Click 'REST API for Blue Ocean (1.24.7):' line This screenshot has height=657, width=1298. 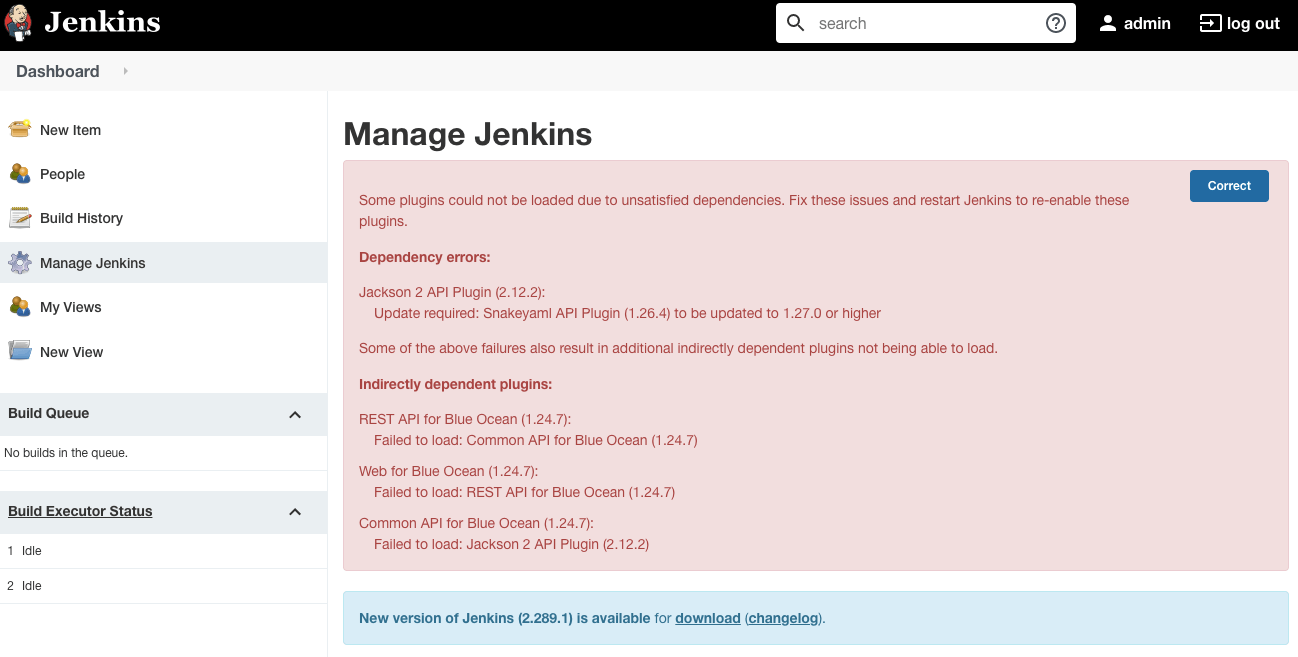pos(465,419)
